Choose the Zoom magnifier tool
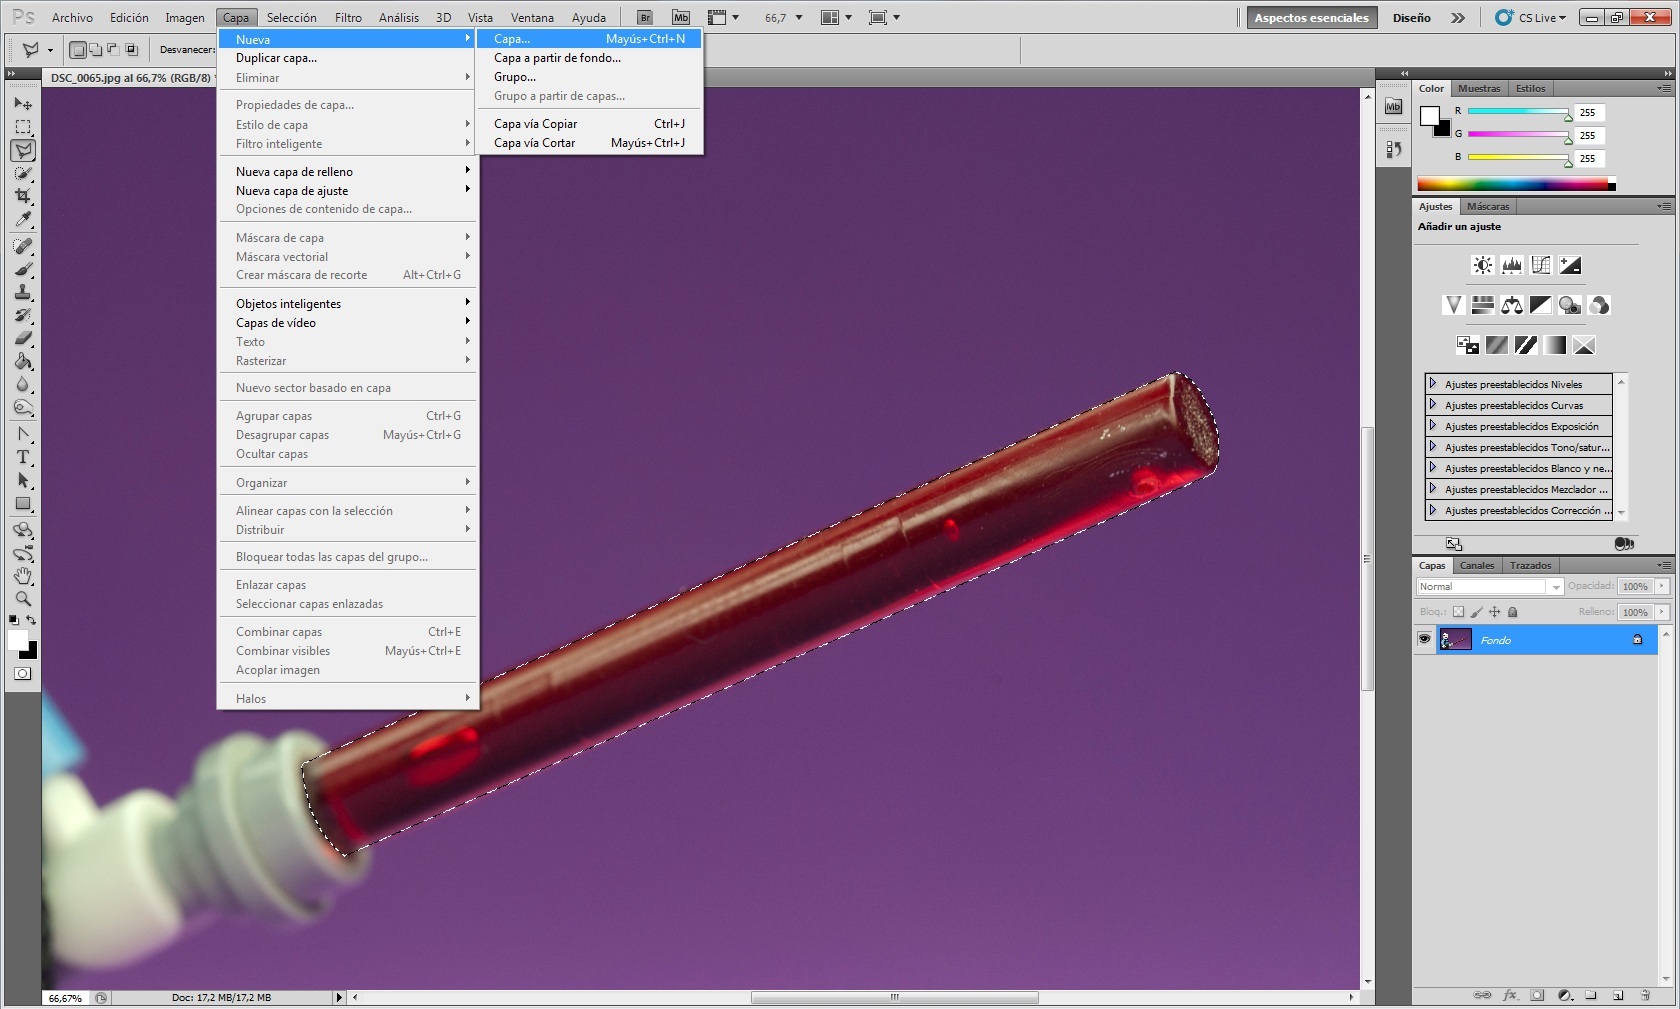 (23, 599)
